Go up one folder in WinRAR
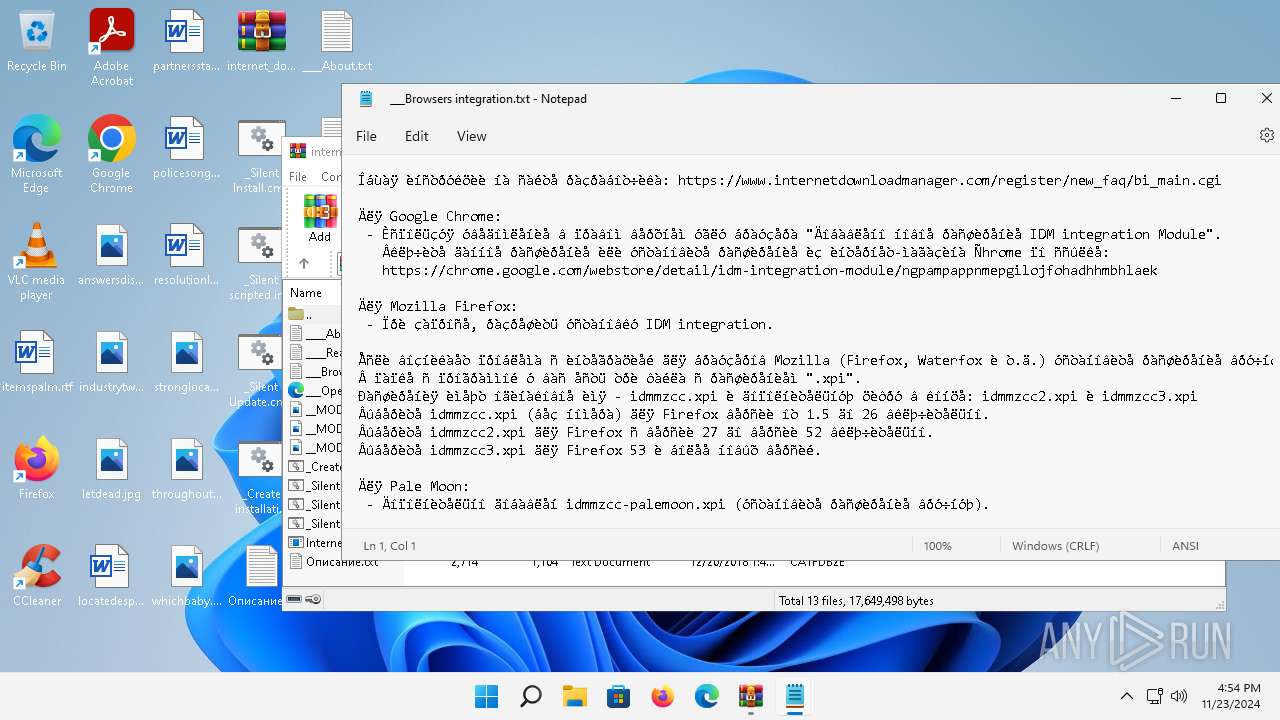Screen dimensions: 1280x720 (304, 264)
